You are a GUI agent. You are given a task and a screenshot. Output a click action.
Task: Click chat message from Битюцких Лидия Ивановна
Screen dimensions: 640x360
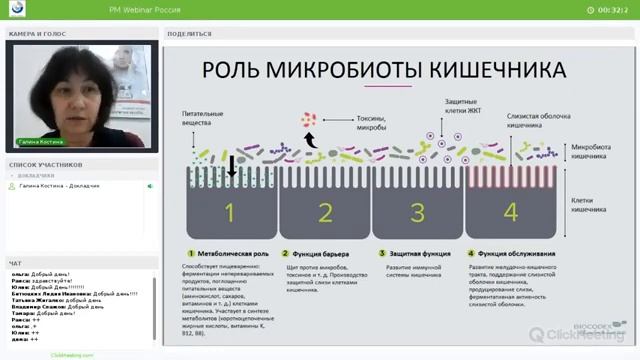click(74, 294)
